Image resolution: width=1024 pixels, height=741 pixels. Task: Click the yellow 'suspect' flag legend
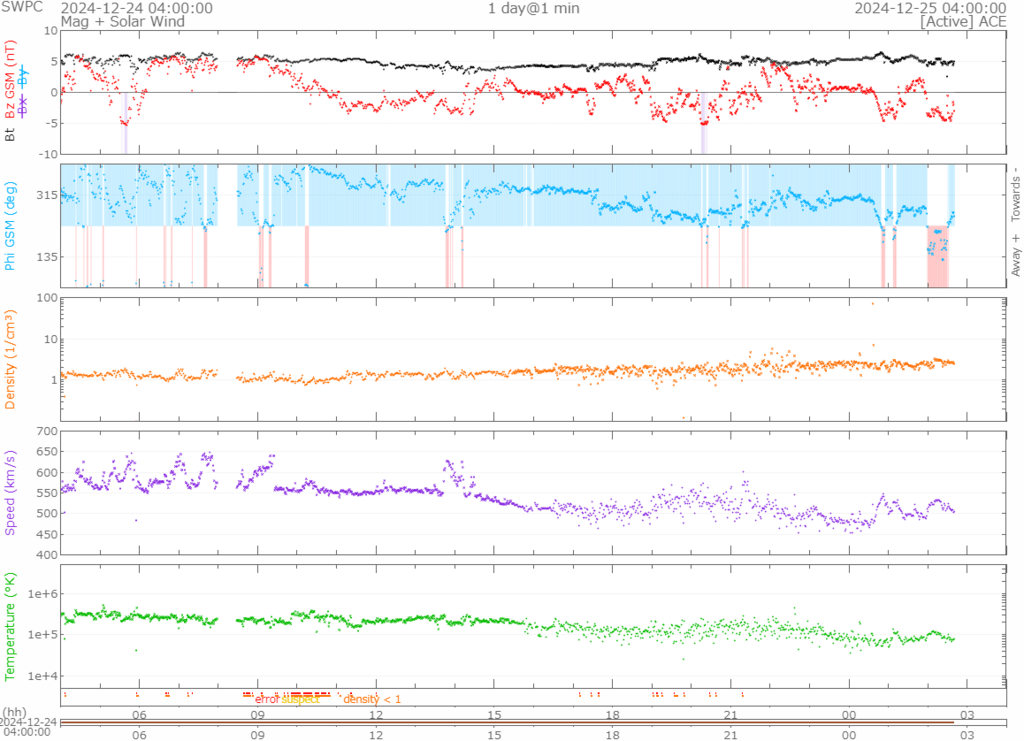point(301,699)
